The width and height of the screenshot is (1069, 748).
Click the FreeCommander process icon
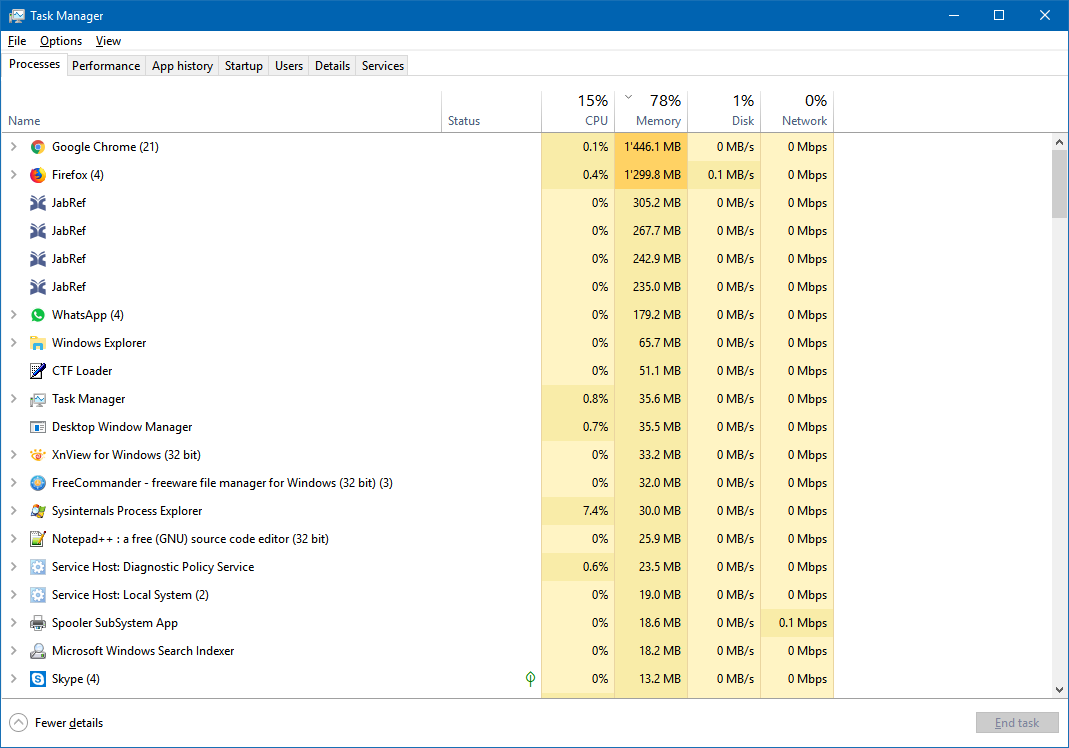pyautogui.click(x=37, y=483)
